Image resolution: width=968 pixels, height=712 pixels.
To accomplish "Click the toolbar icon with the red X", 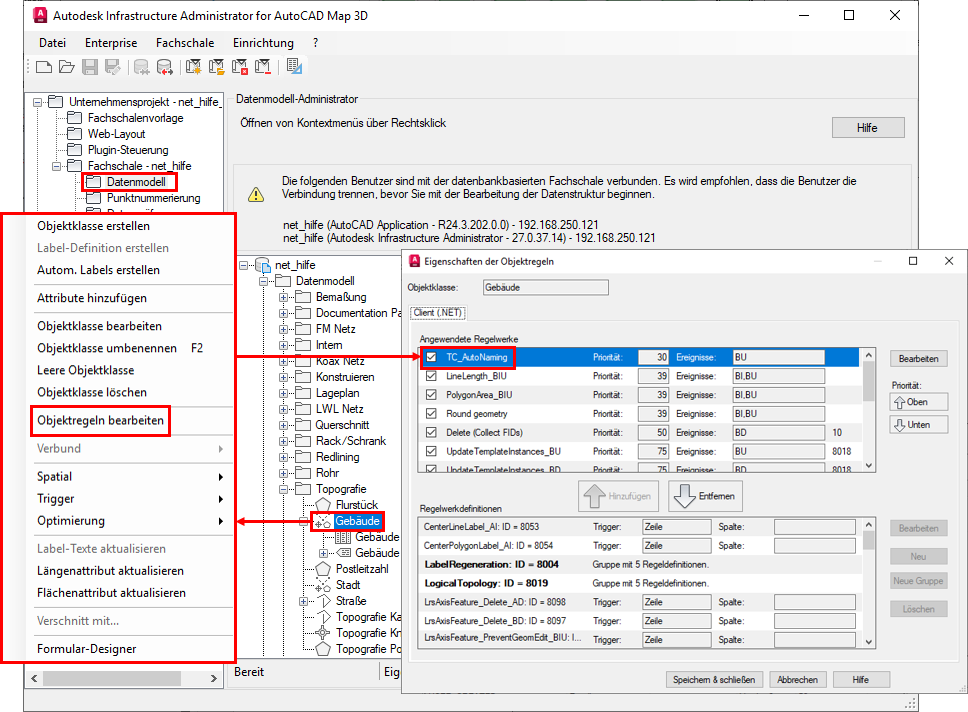I will [240, 67].
